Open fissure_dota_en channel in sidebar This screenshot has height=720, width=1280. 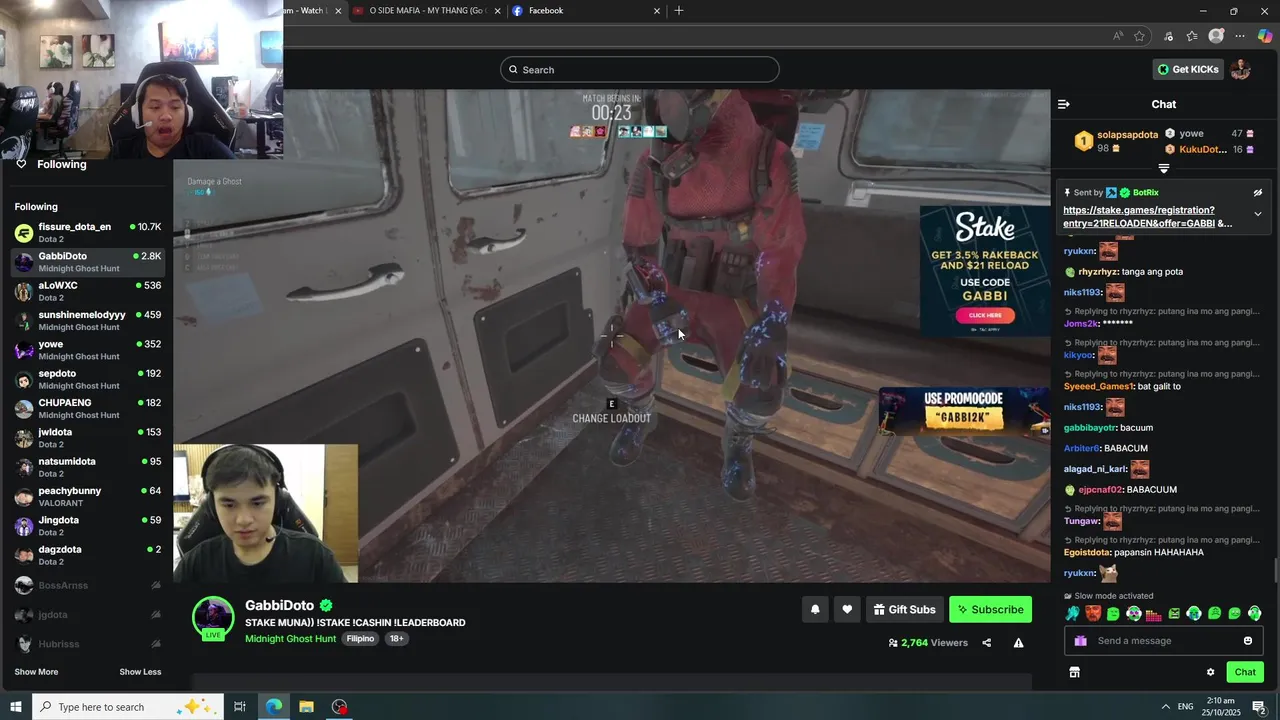point(88,232)
